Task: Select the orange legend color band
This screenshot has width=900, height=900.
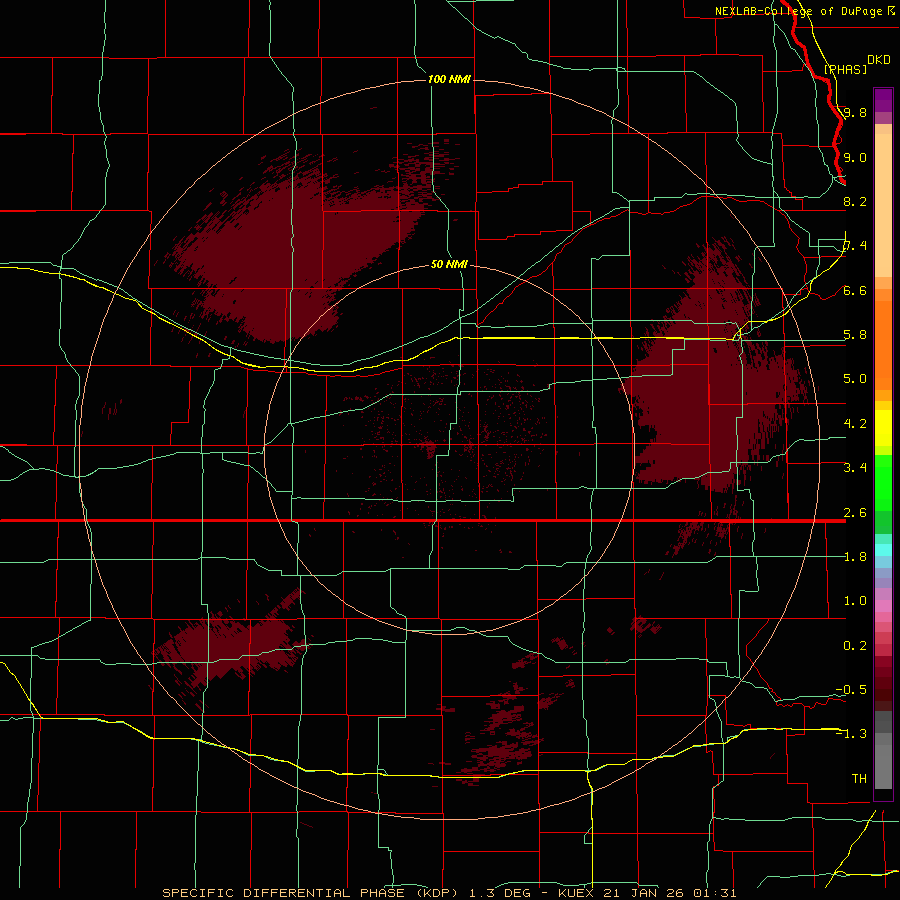Action: tap(883, 344)
